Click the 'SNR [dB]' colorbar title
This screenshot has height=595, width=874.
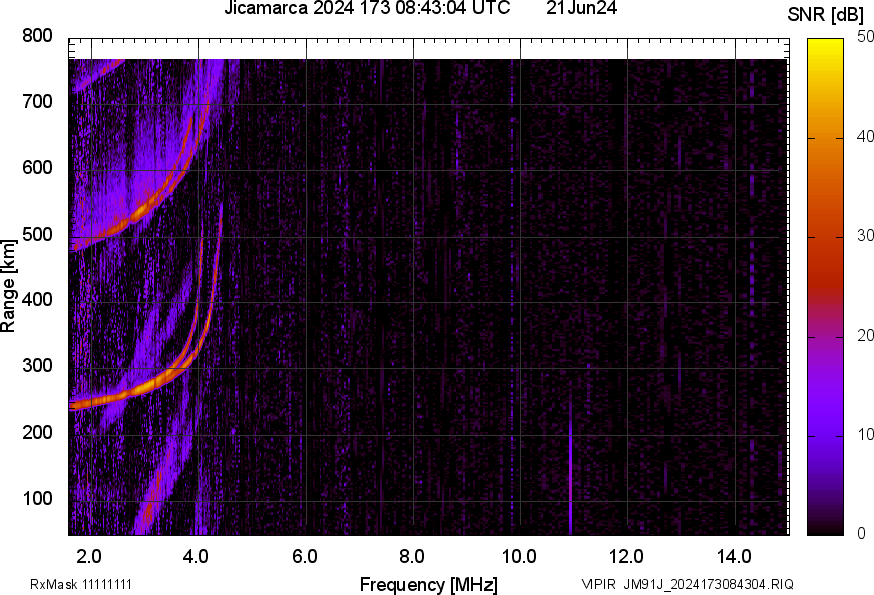(x=826, y=15)
